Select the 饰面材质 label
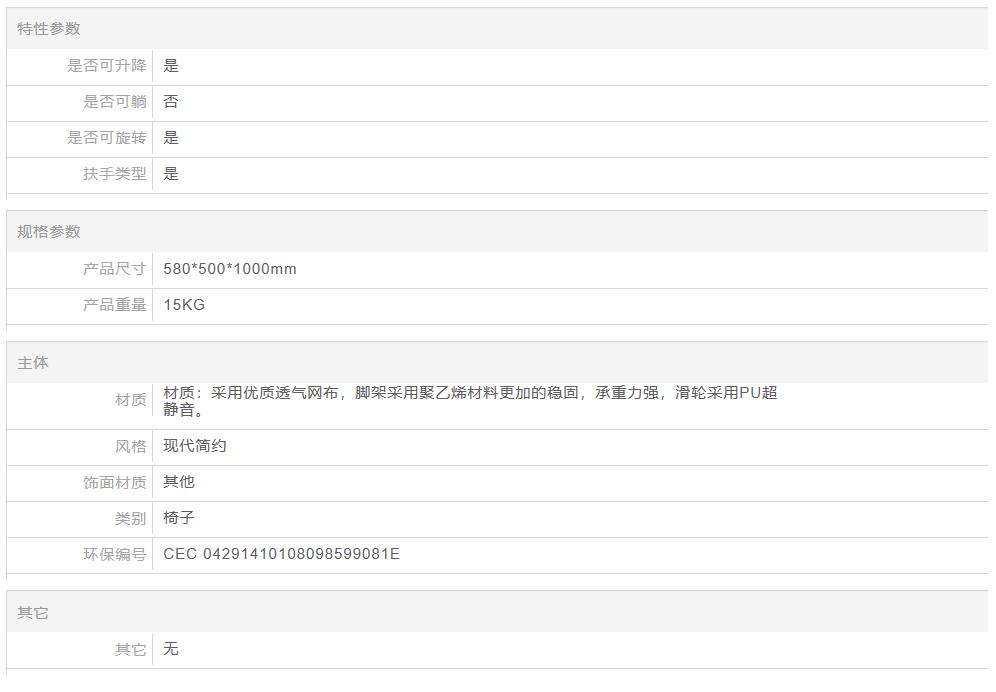 pos(114,483)
